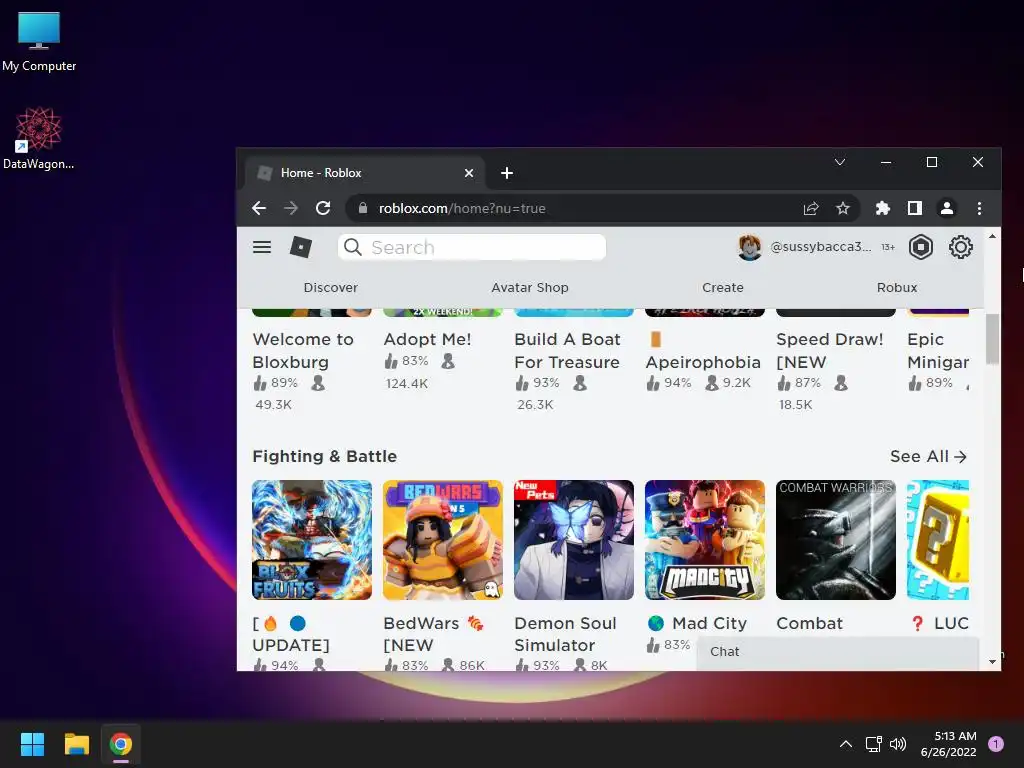Image resolution: width=1024 pixels, height=768 pixels.
Task: Click the Mad City game thumbnail
Action: (705, 540)
